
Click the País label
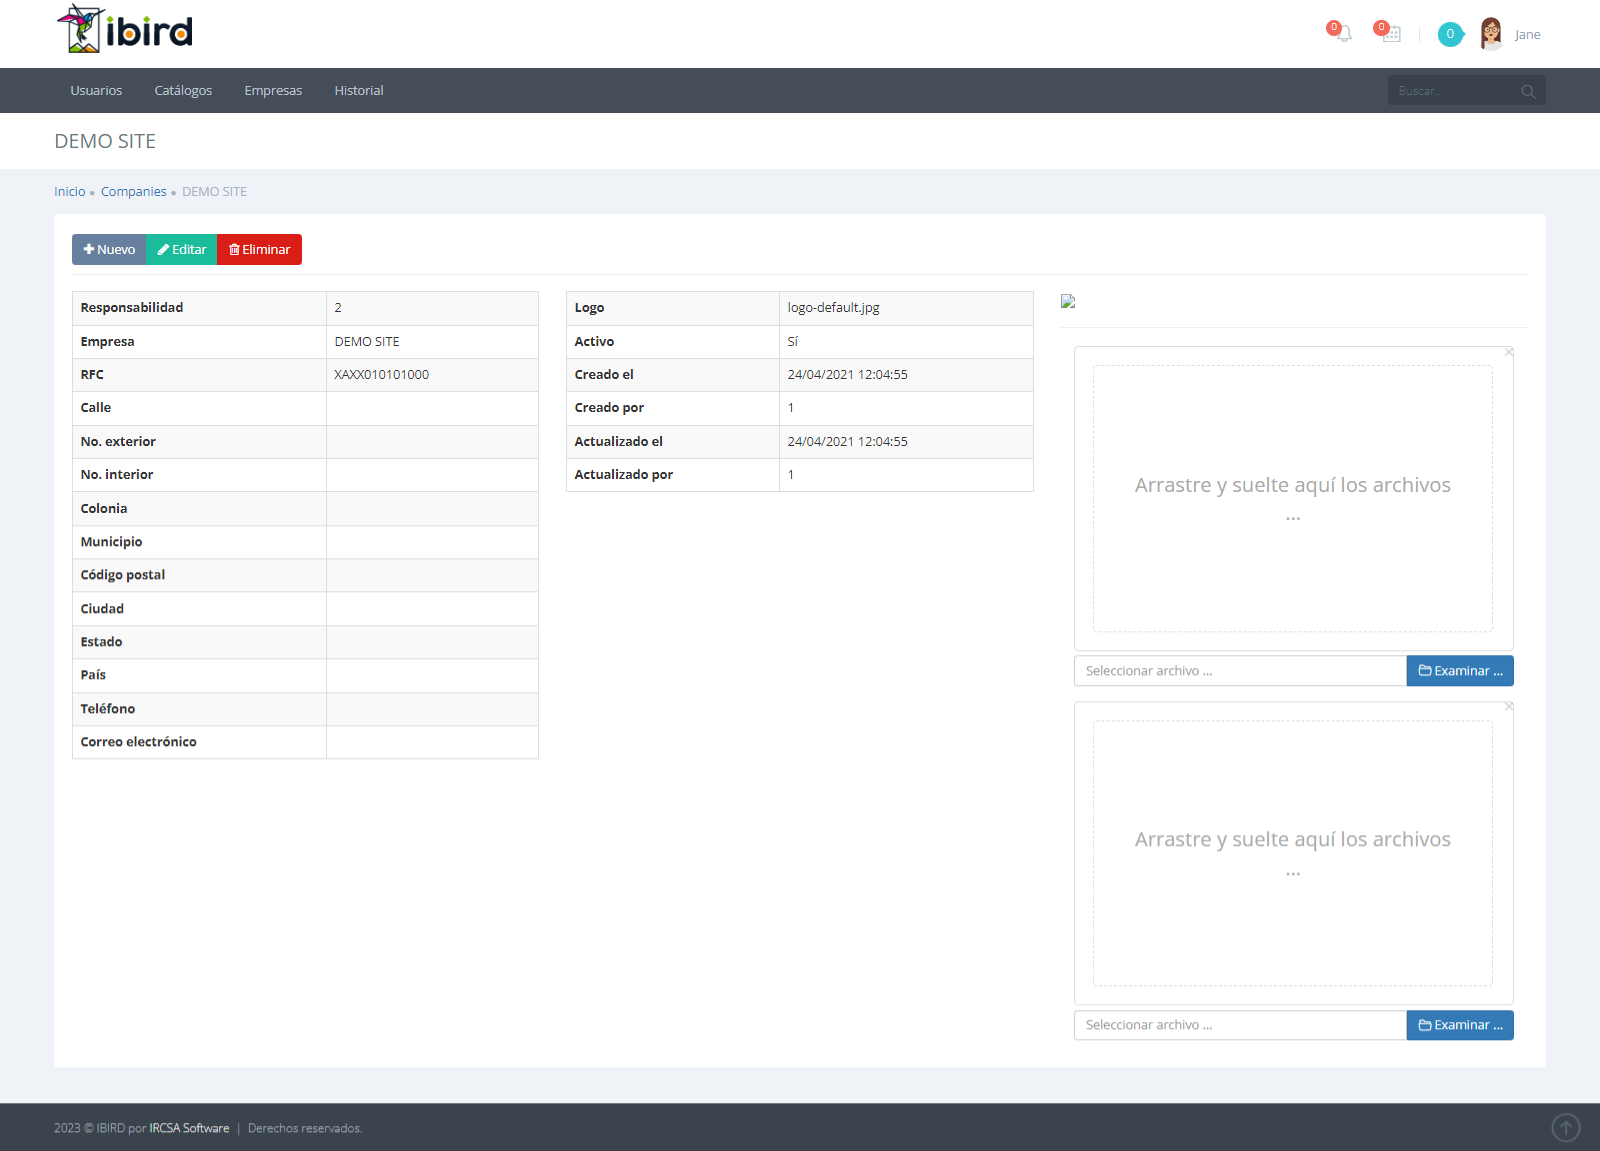[93, 674]
